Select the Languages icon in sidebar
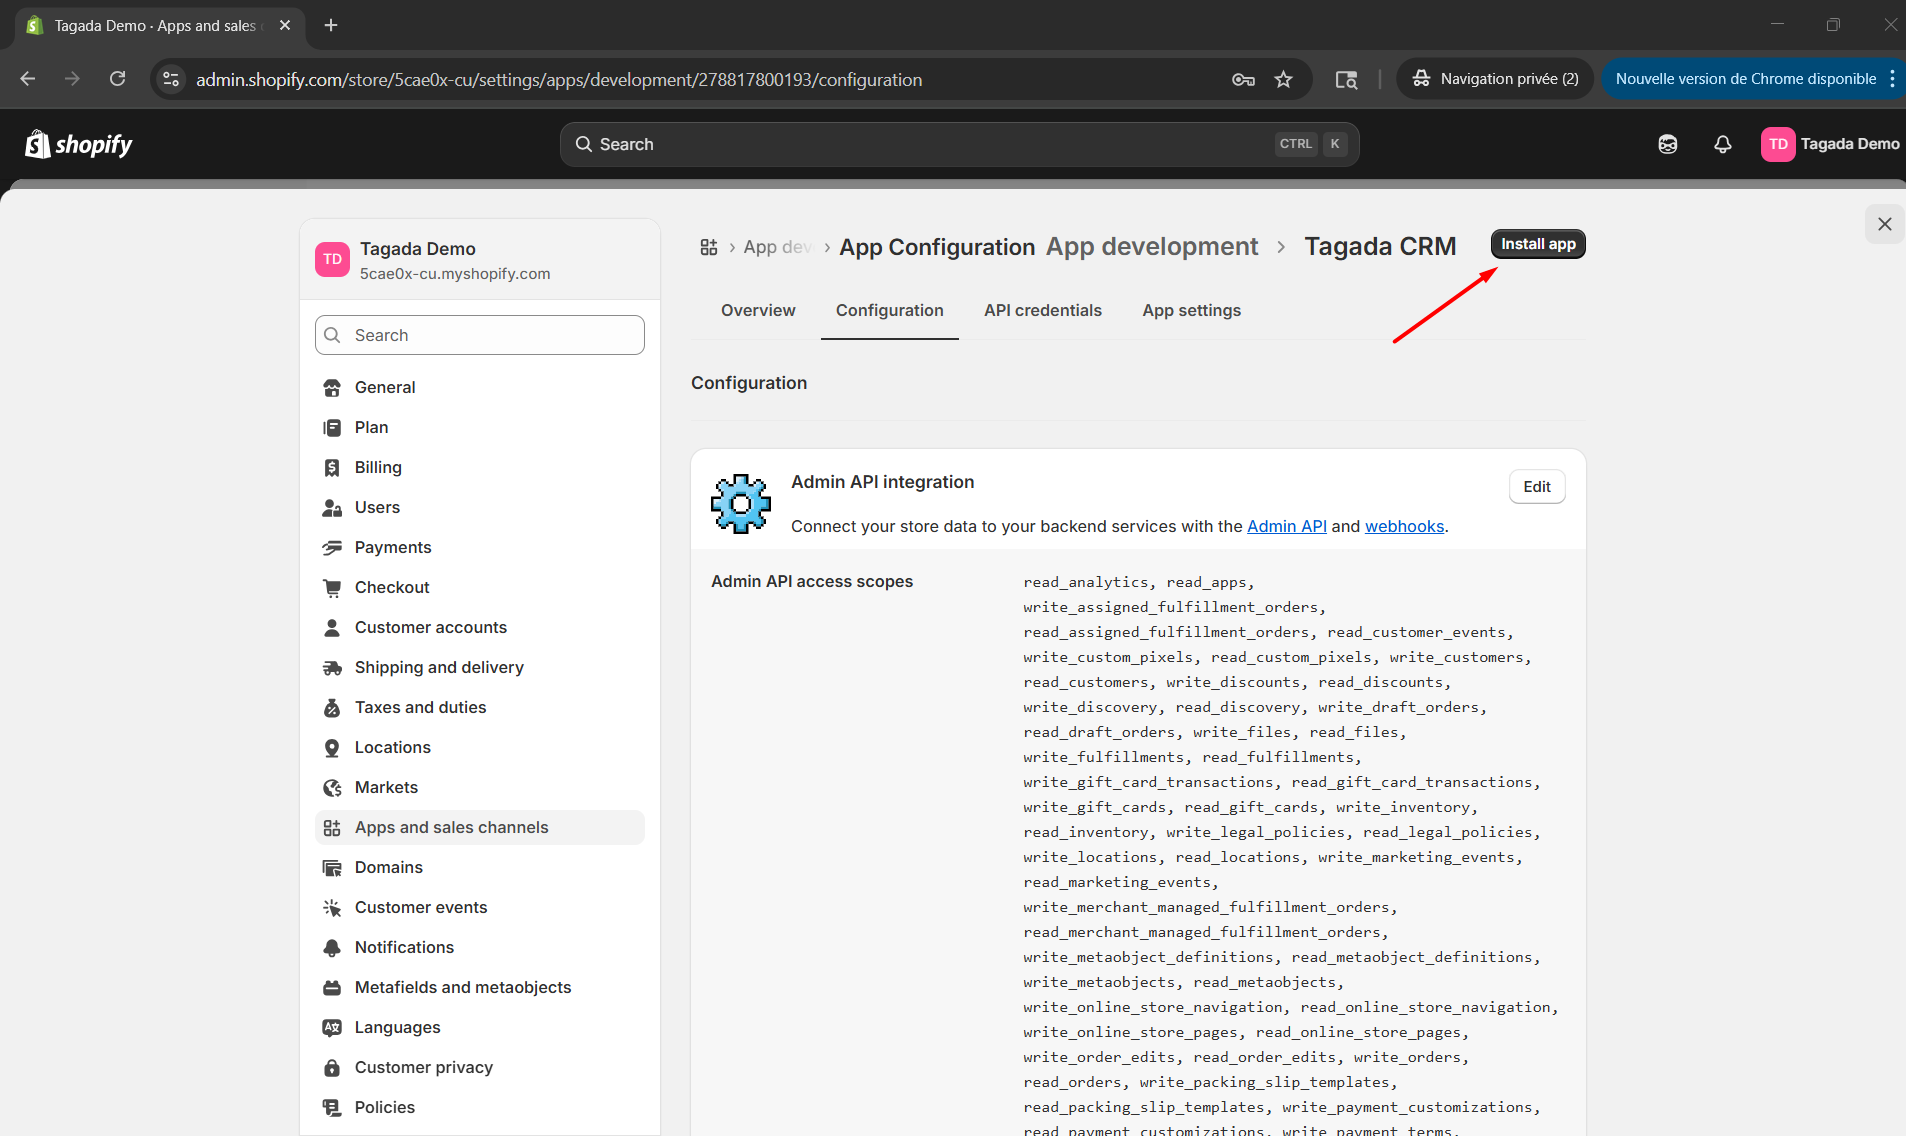Viewport: 1906px width, 1136px height. [332, 1028]
